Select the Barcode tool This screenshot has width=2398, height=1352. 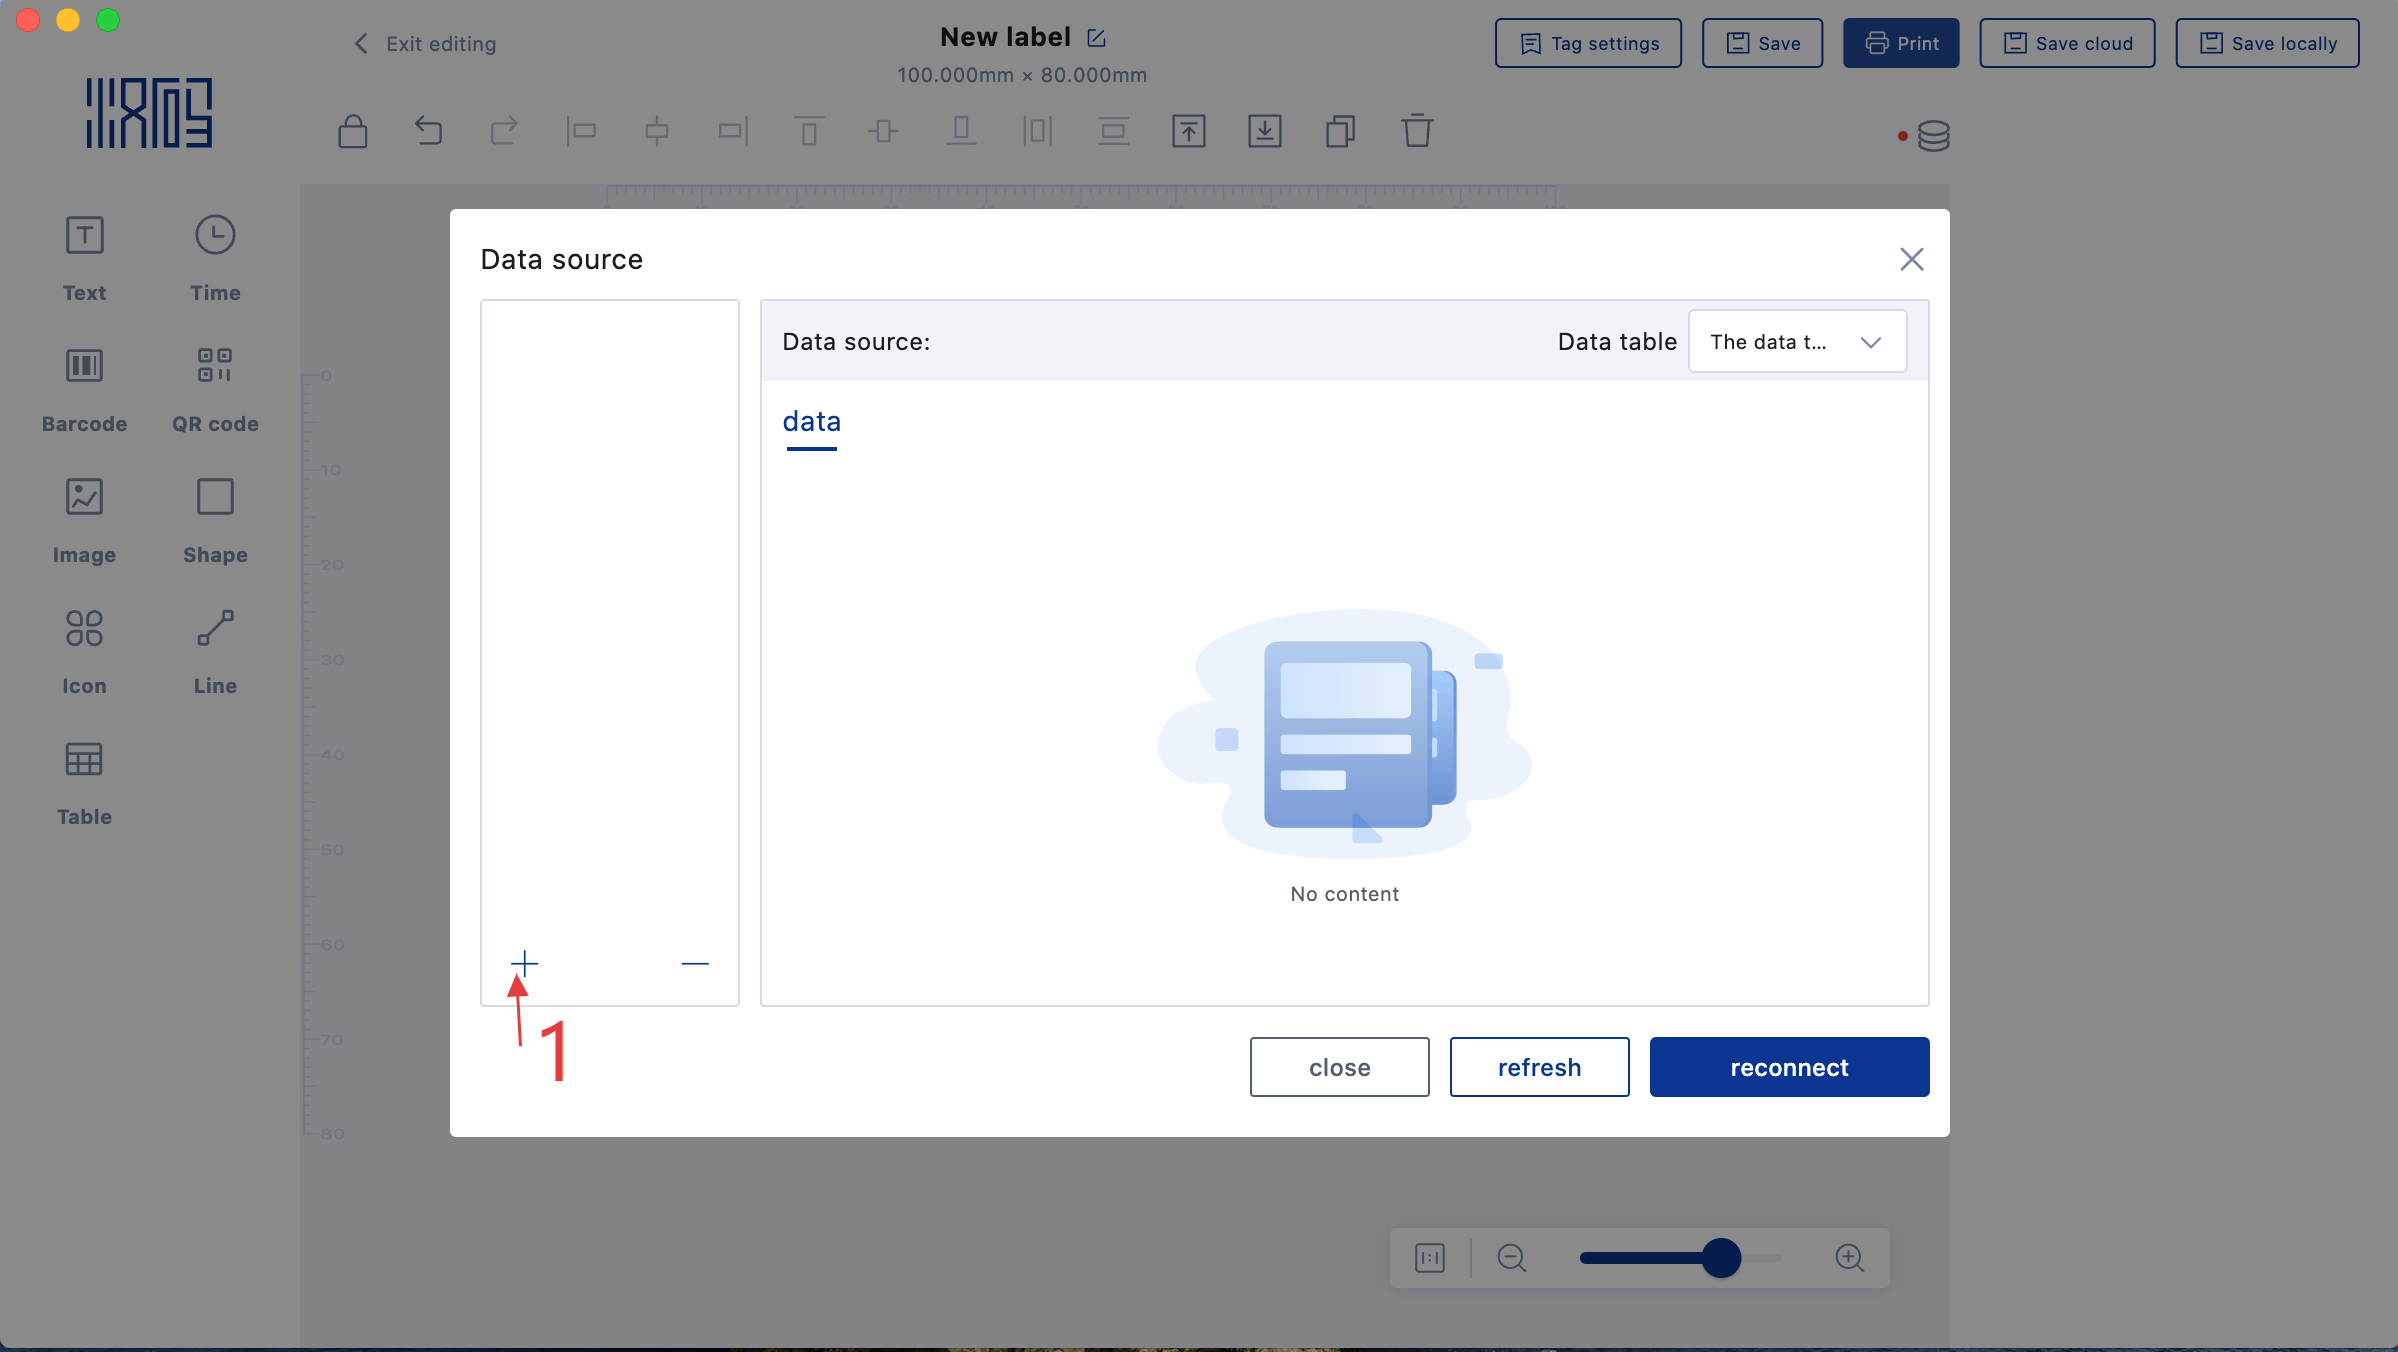(84, 389)
